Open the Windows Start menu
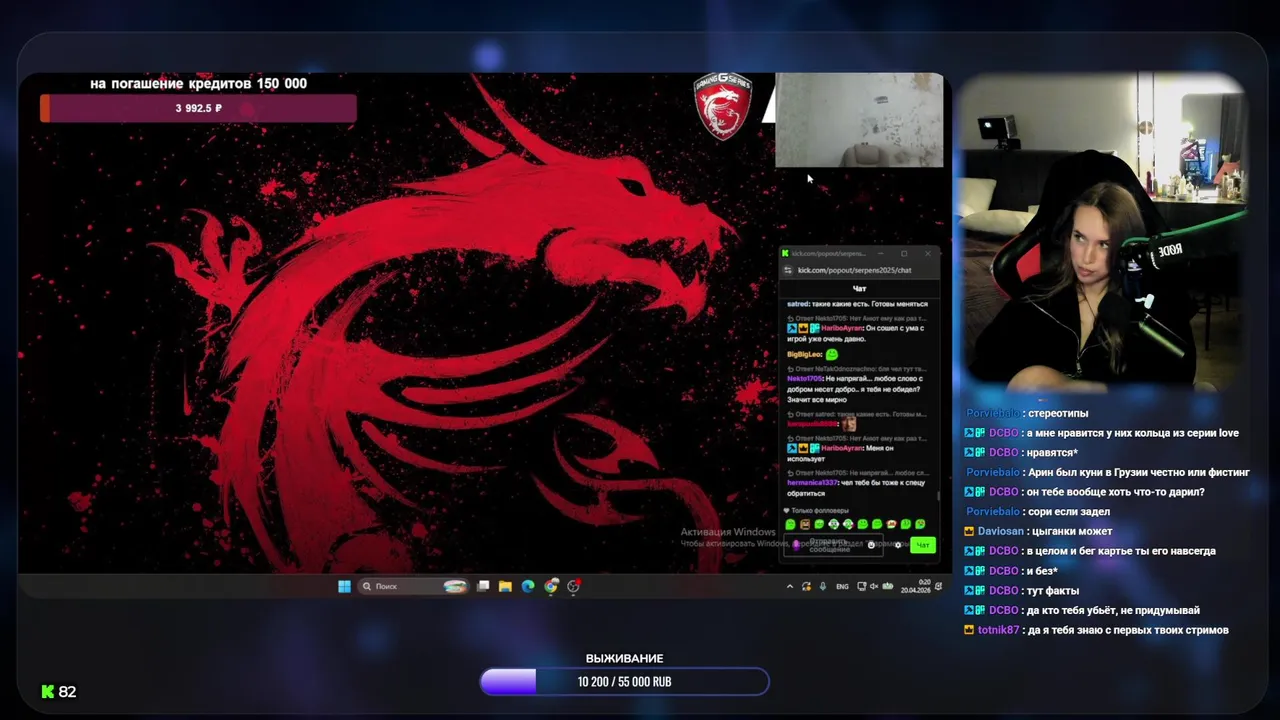Viewport: 1280px width, 720px height. (x=344, y=586)
